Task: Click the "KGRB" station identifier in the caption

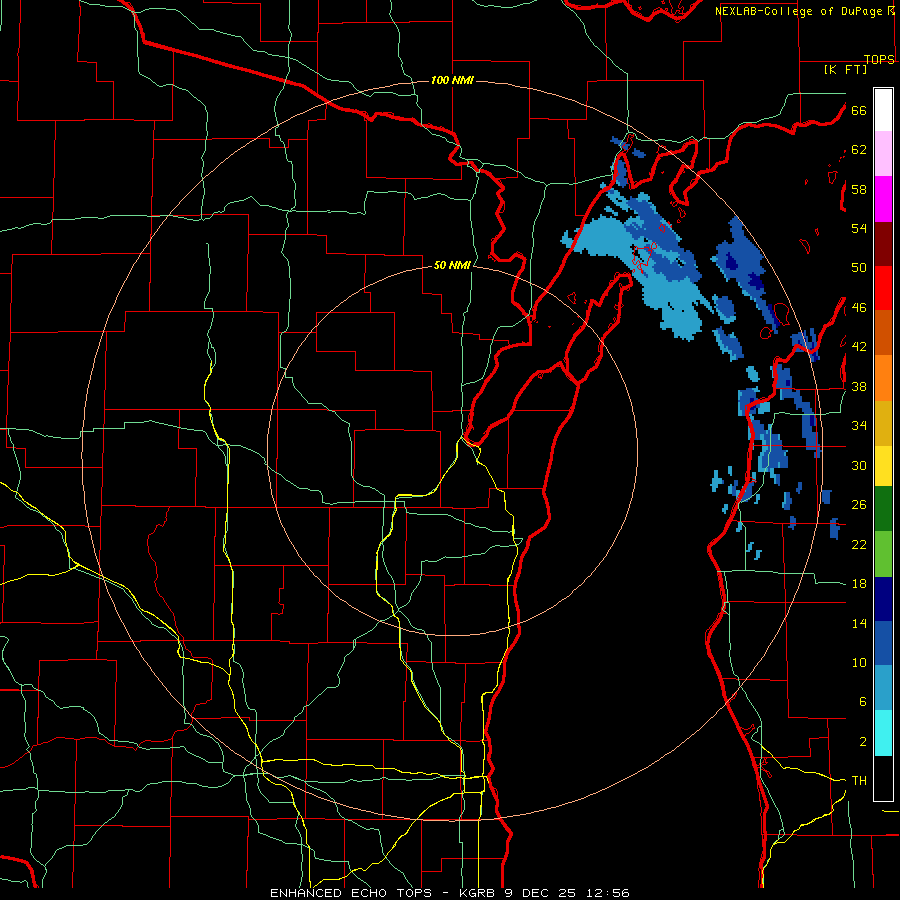Action: pyautogui.click(x=479, y=893)
